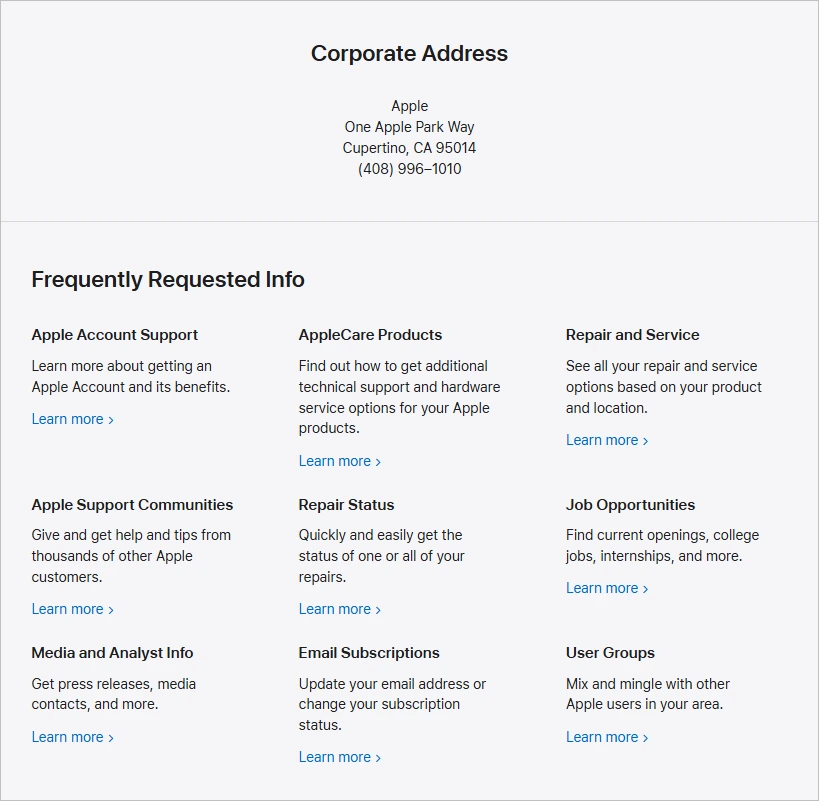This screenshot has width=819, height=801.
Task: Open Learn more under User Groups
Action: tap(607, 737)
